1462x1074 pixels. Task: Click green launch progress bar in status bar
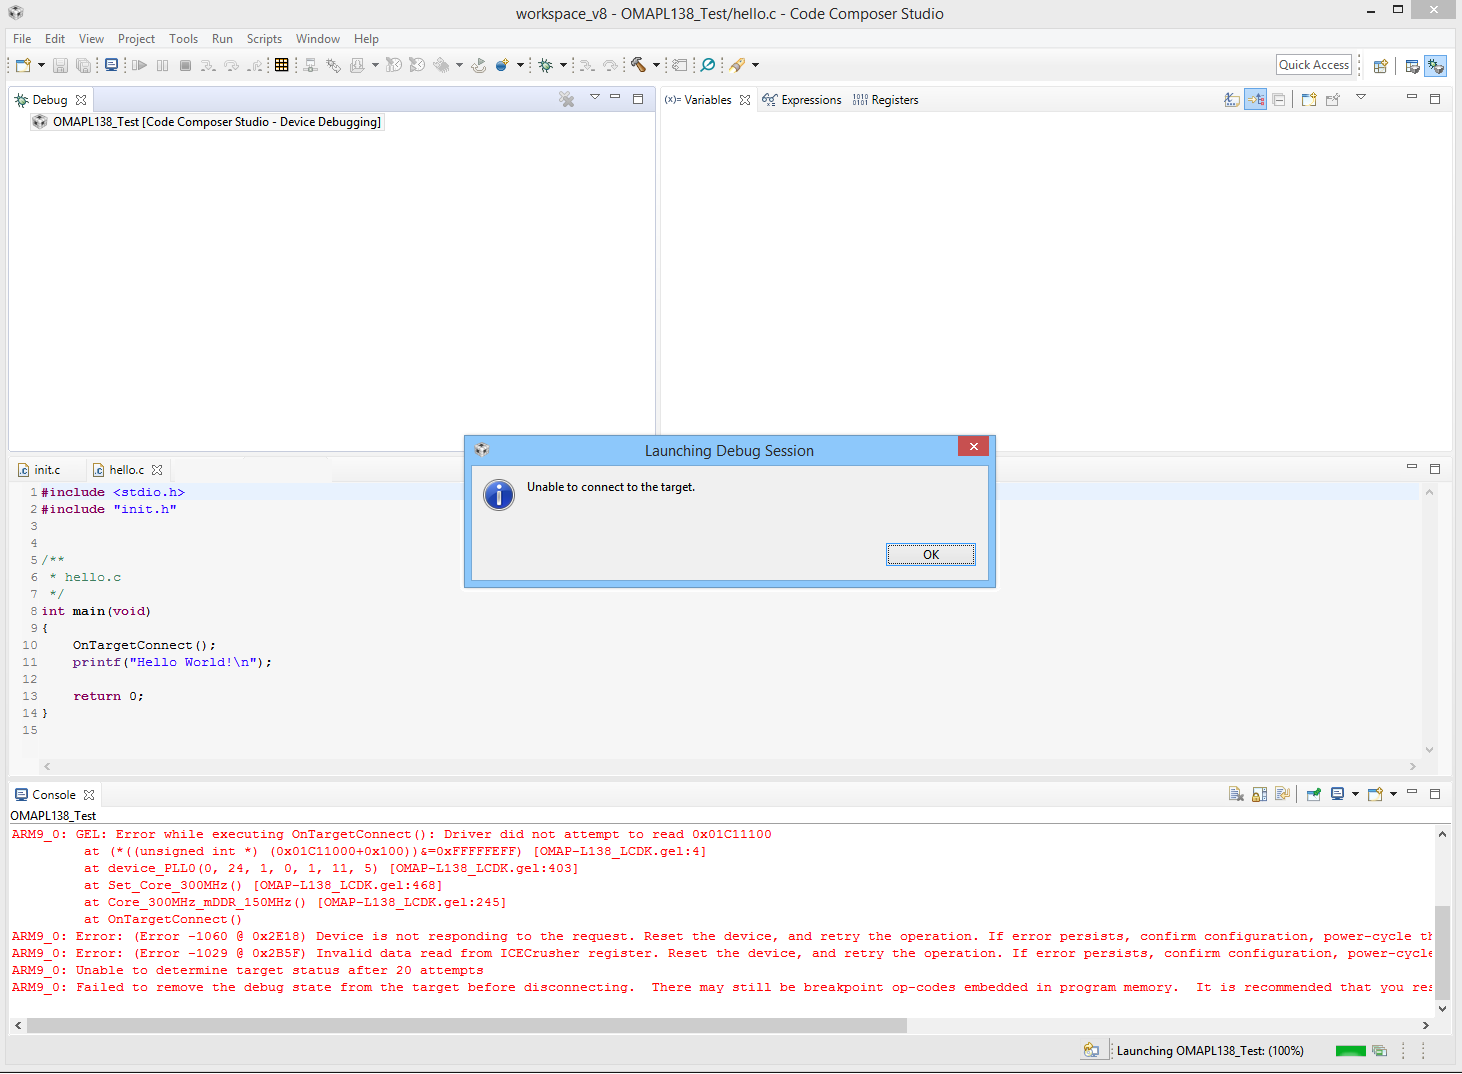1350,1051
